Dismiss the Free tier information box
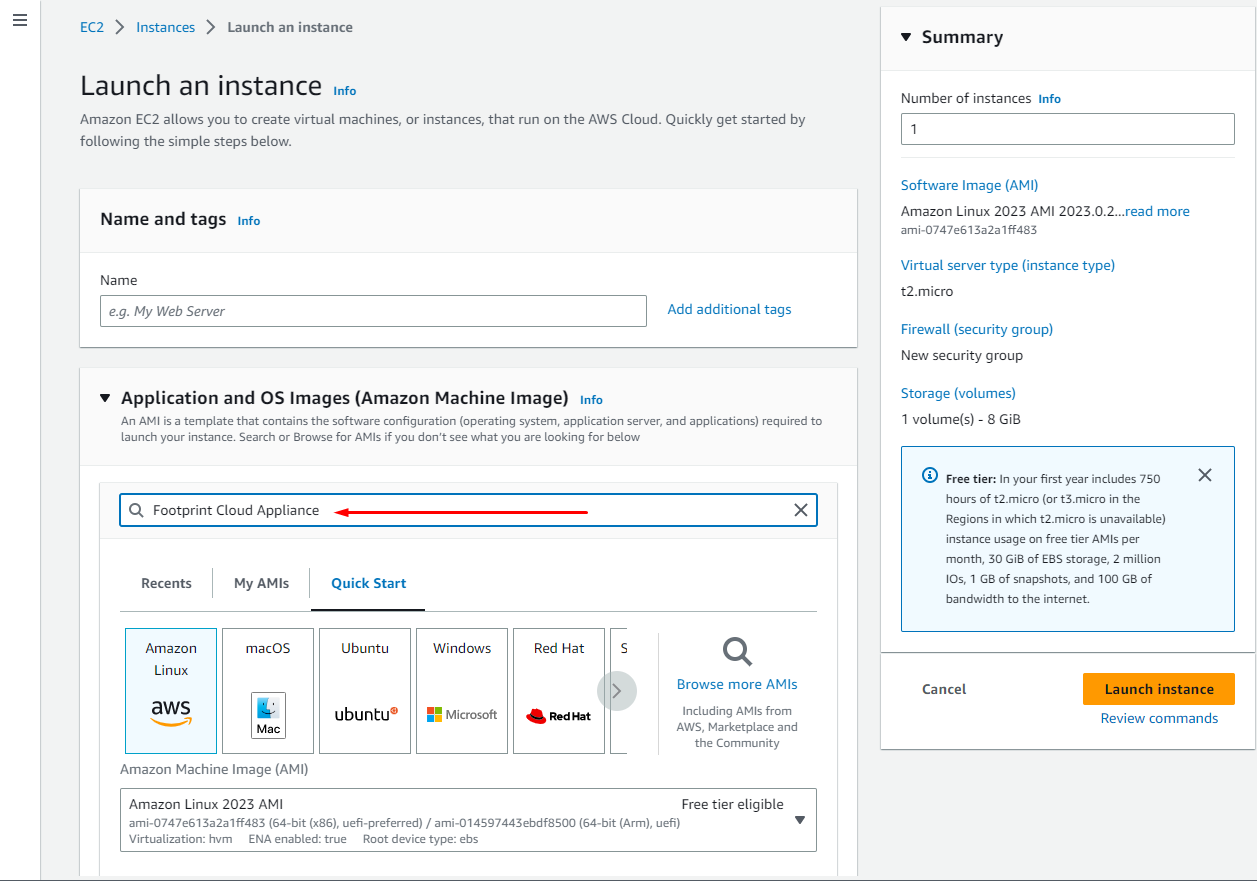Screen dimensions: 1257x881 point(1204,475)
